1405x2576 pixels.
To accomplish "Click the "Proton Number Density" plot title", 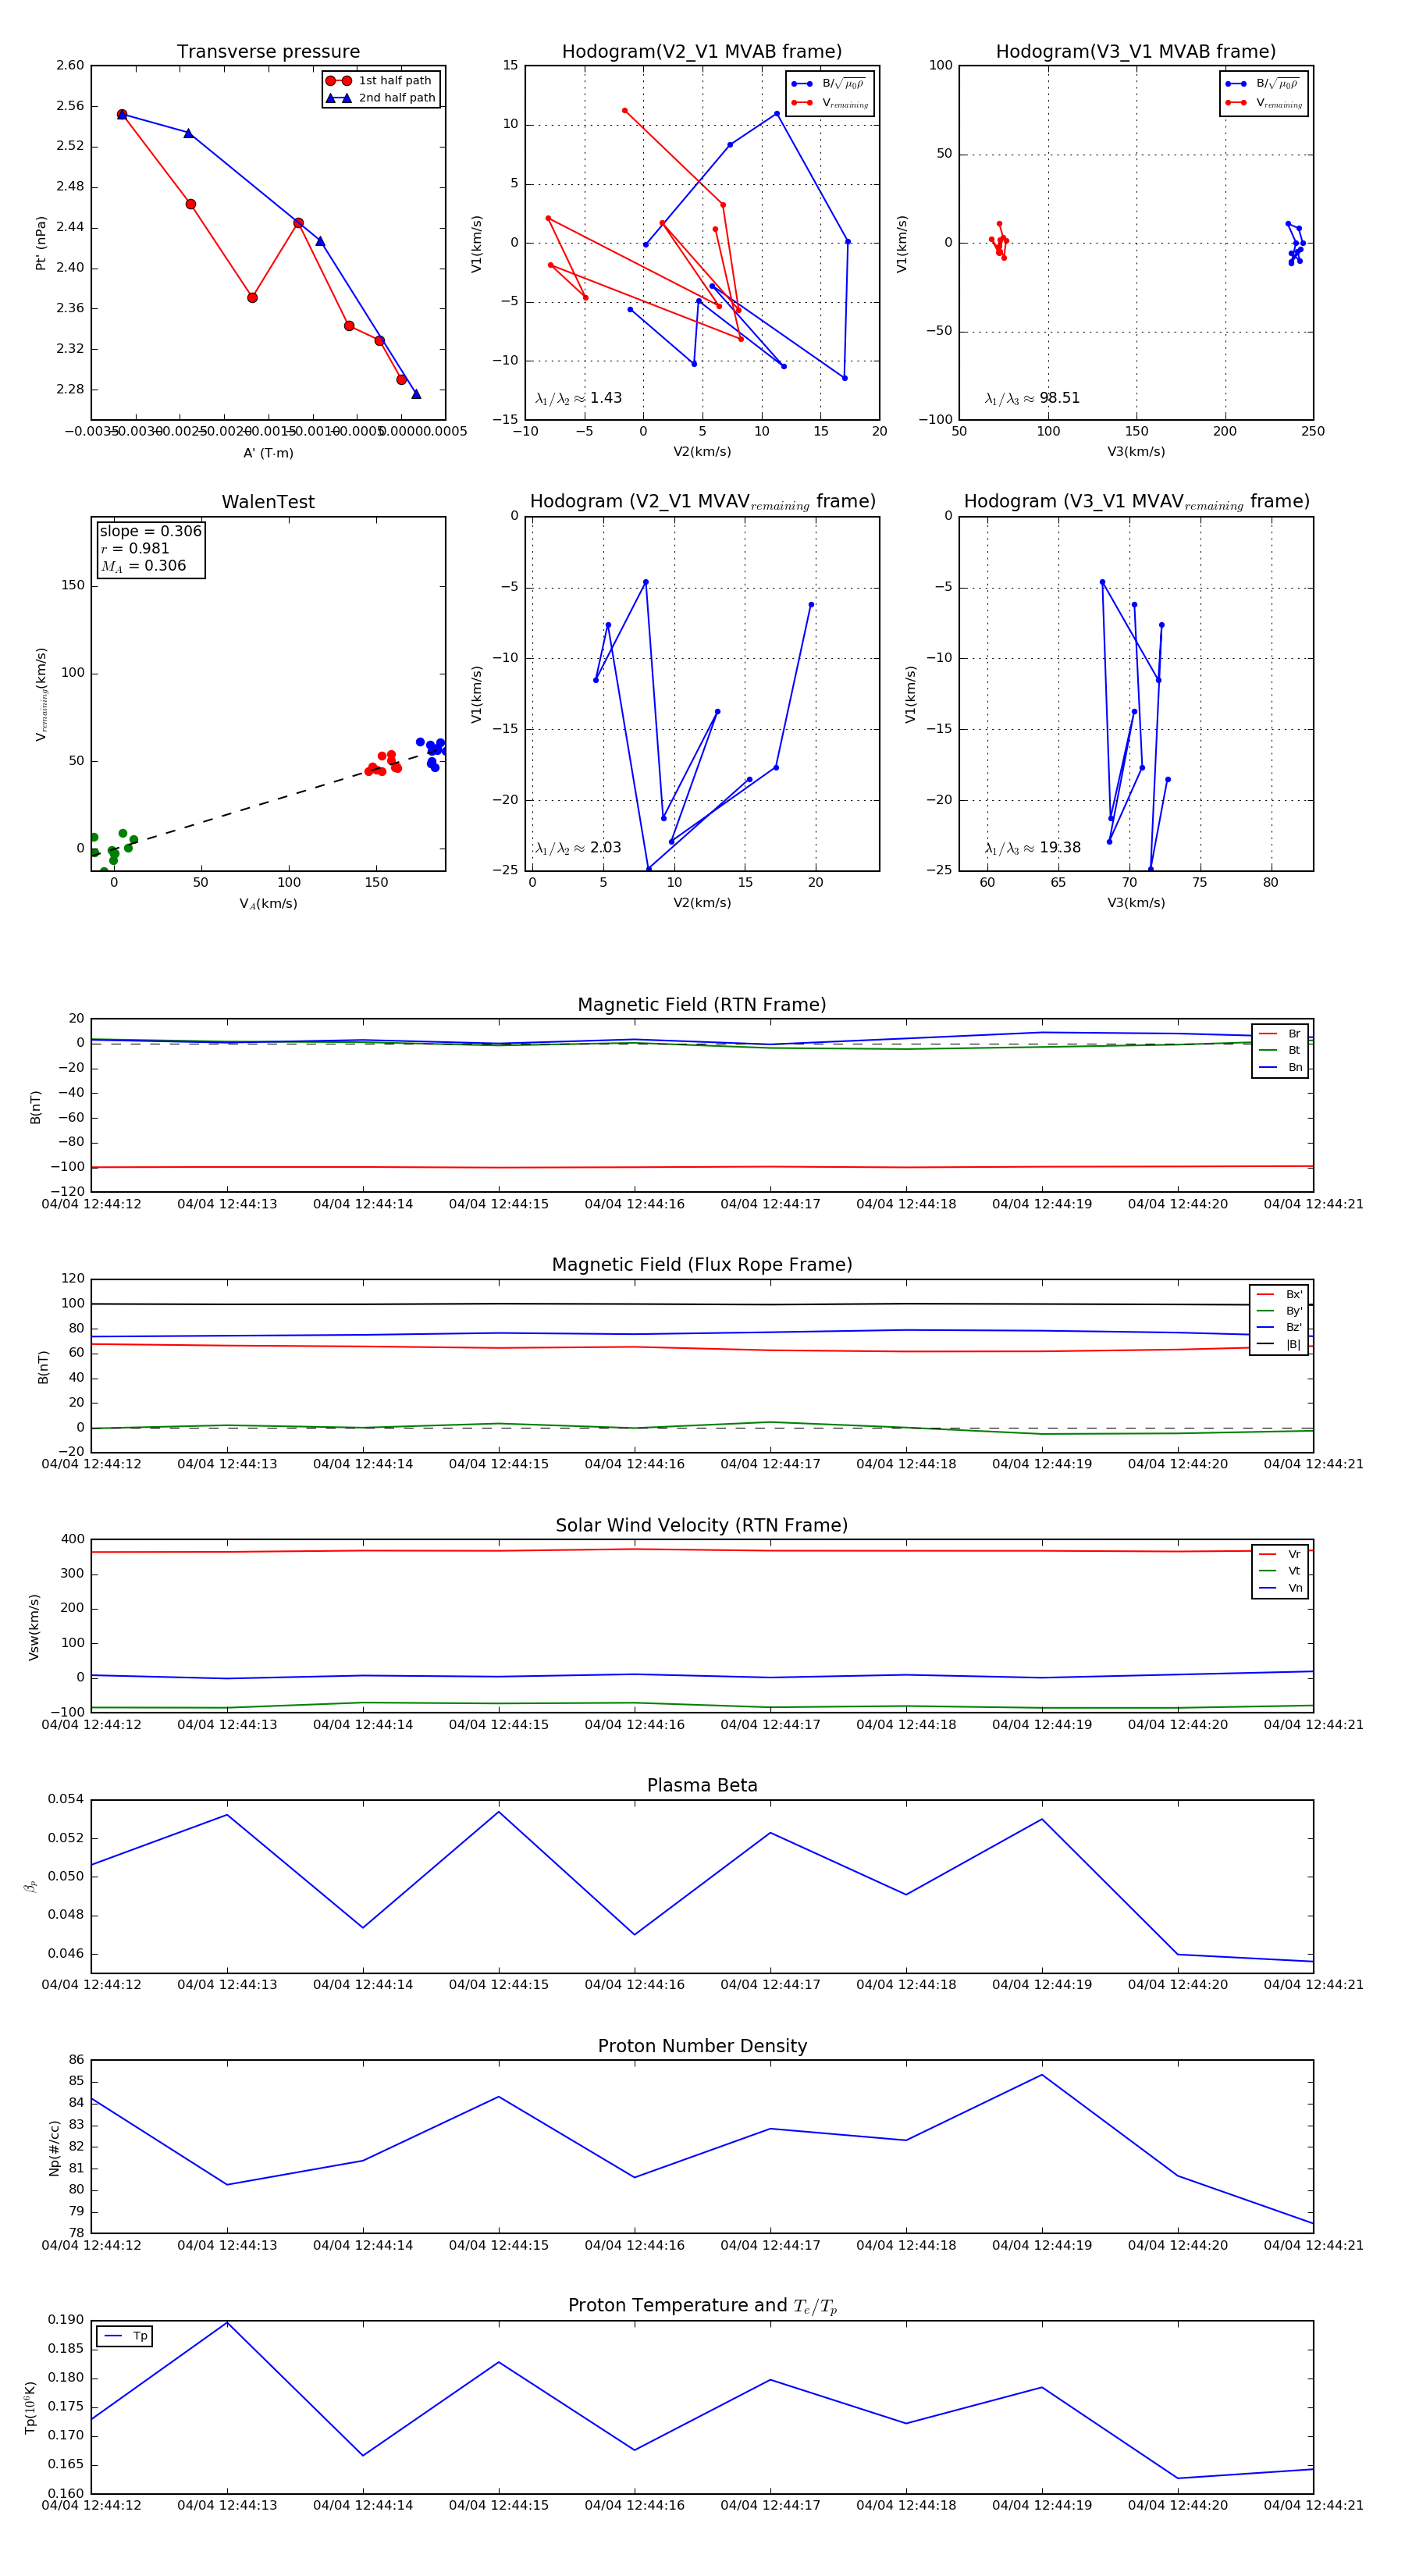I will coord(702,2046).
